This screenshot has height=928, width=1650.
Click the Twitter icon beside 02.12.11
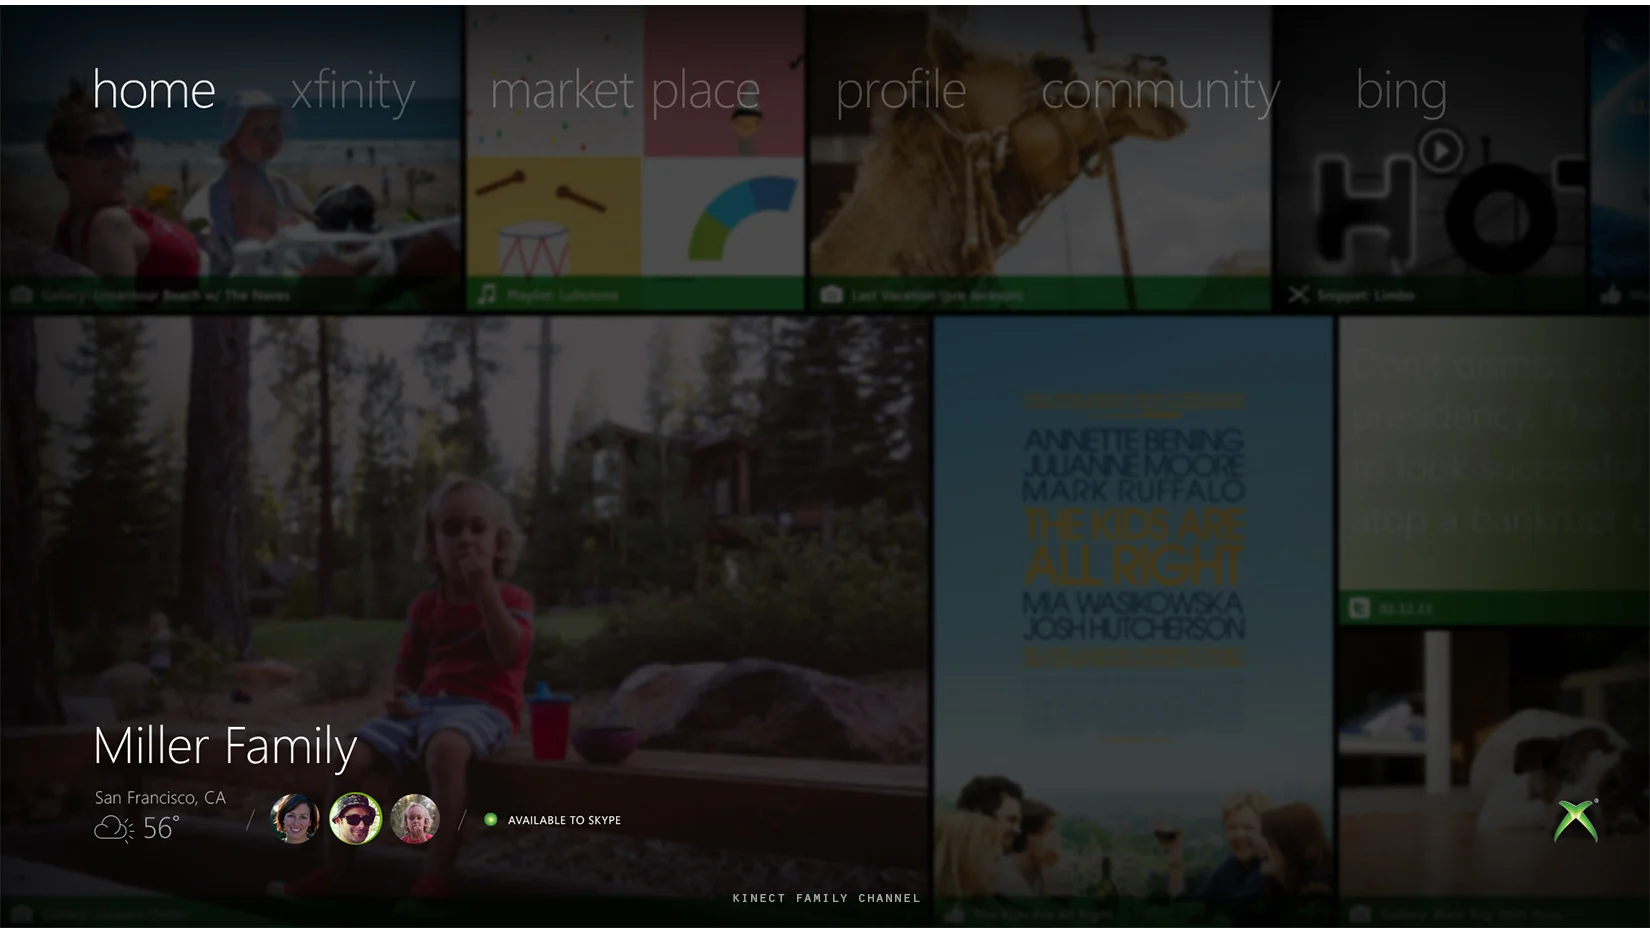point(1359,608)
